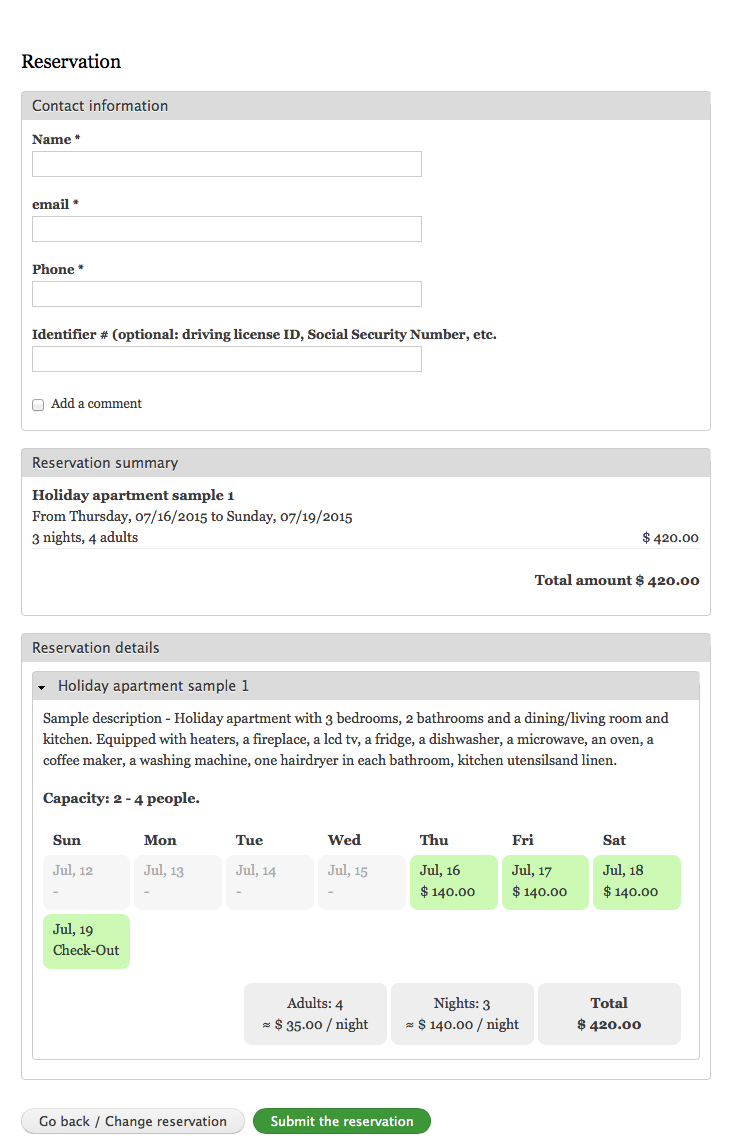Click into the Name input field
The width and height of the screenshot is (739, 1147).
pos(226,163)
